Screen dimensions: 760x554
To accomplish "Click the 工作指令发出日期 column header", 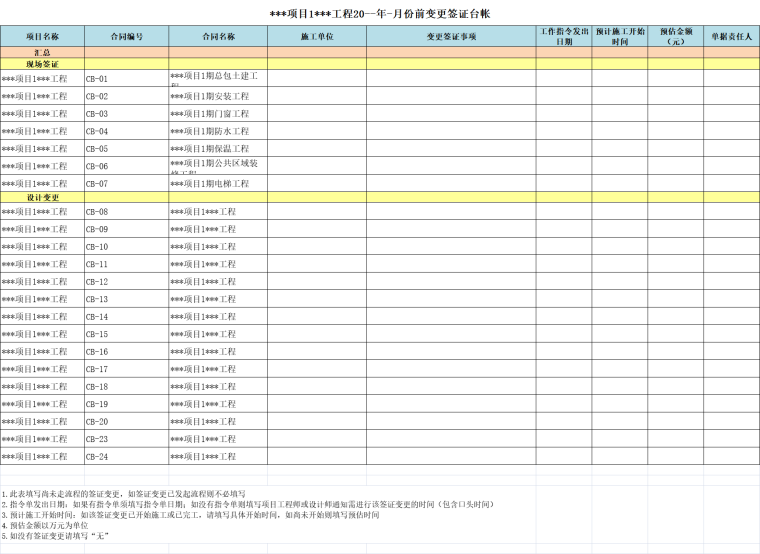I will pyautogui.click(x=564, y=36).
